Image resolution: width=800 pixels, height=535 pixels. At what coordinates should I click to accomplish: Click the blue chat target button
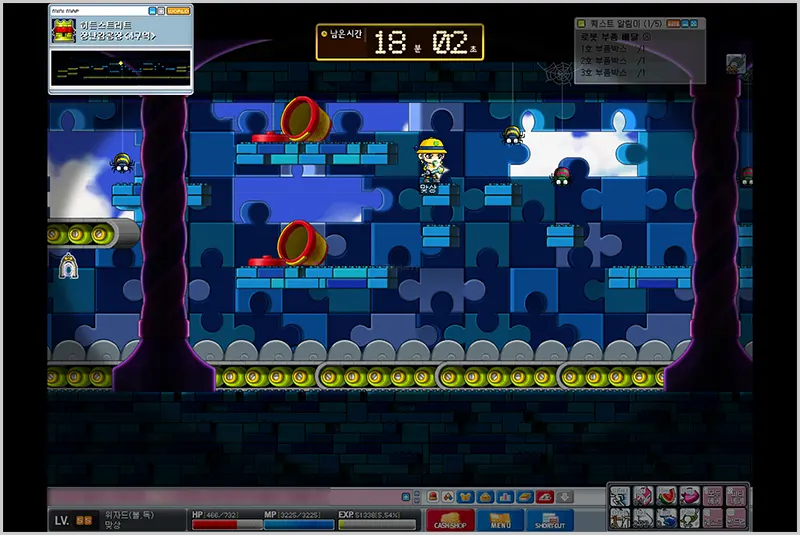(x=406, y=497)
